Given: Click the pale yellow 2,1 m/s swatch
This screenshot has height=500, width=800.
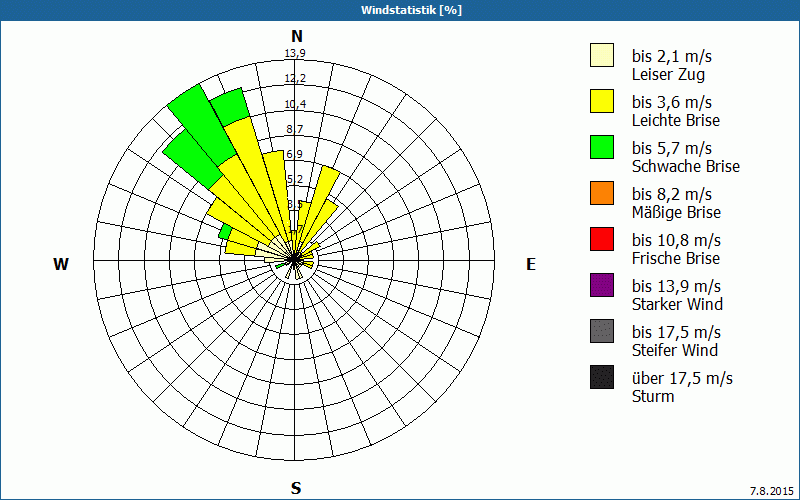Looking at the screenshot, I should (602, 55).
